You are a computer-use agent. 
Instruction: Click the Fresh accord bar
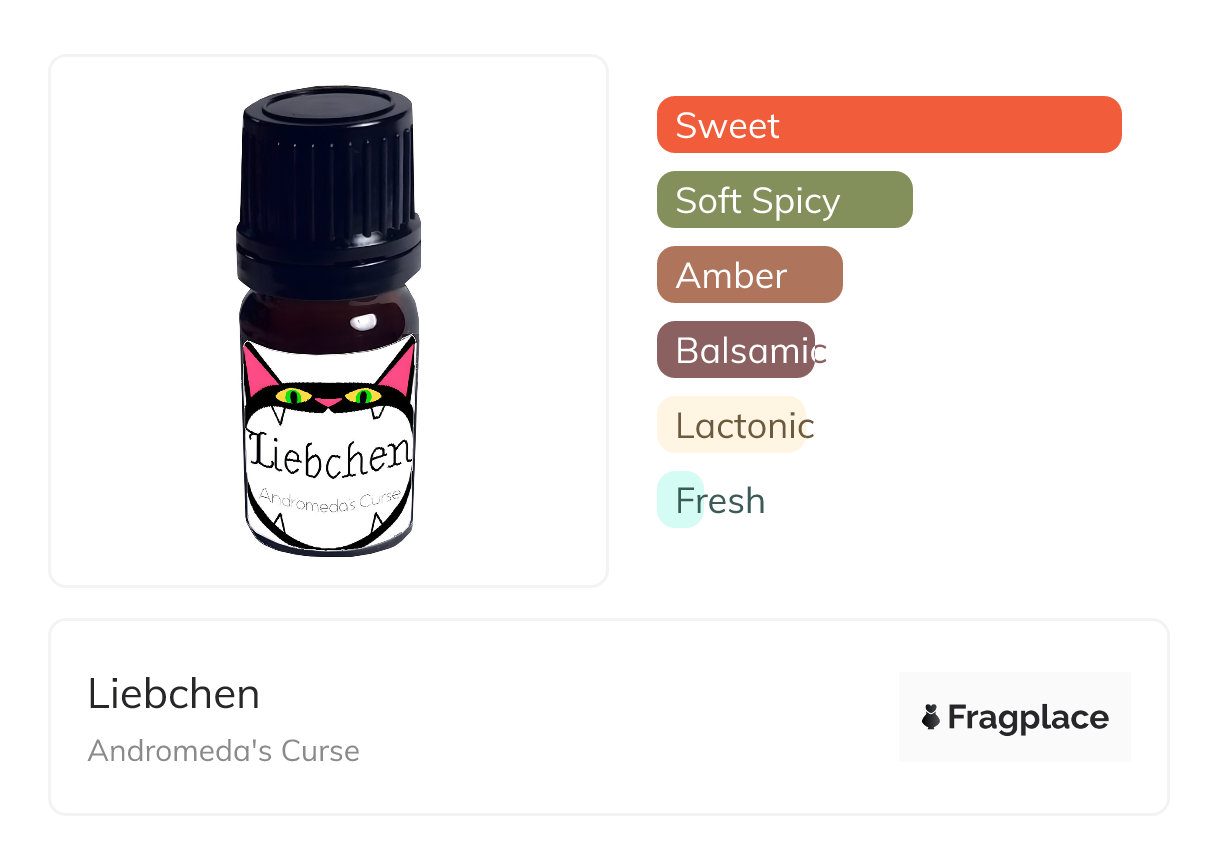[681, 500]
